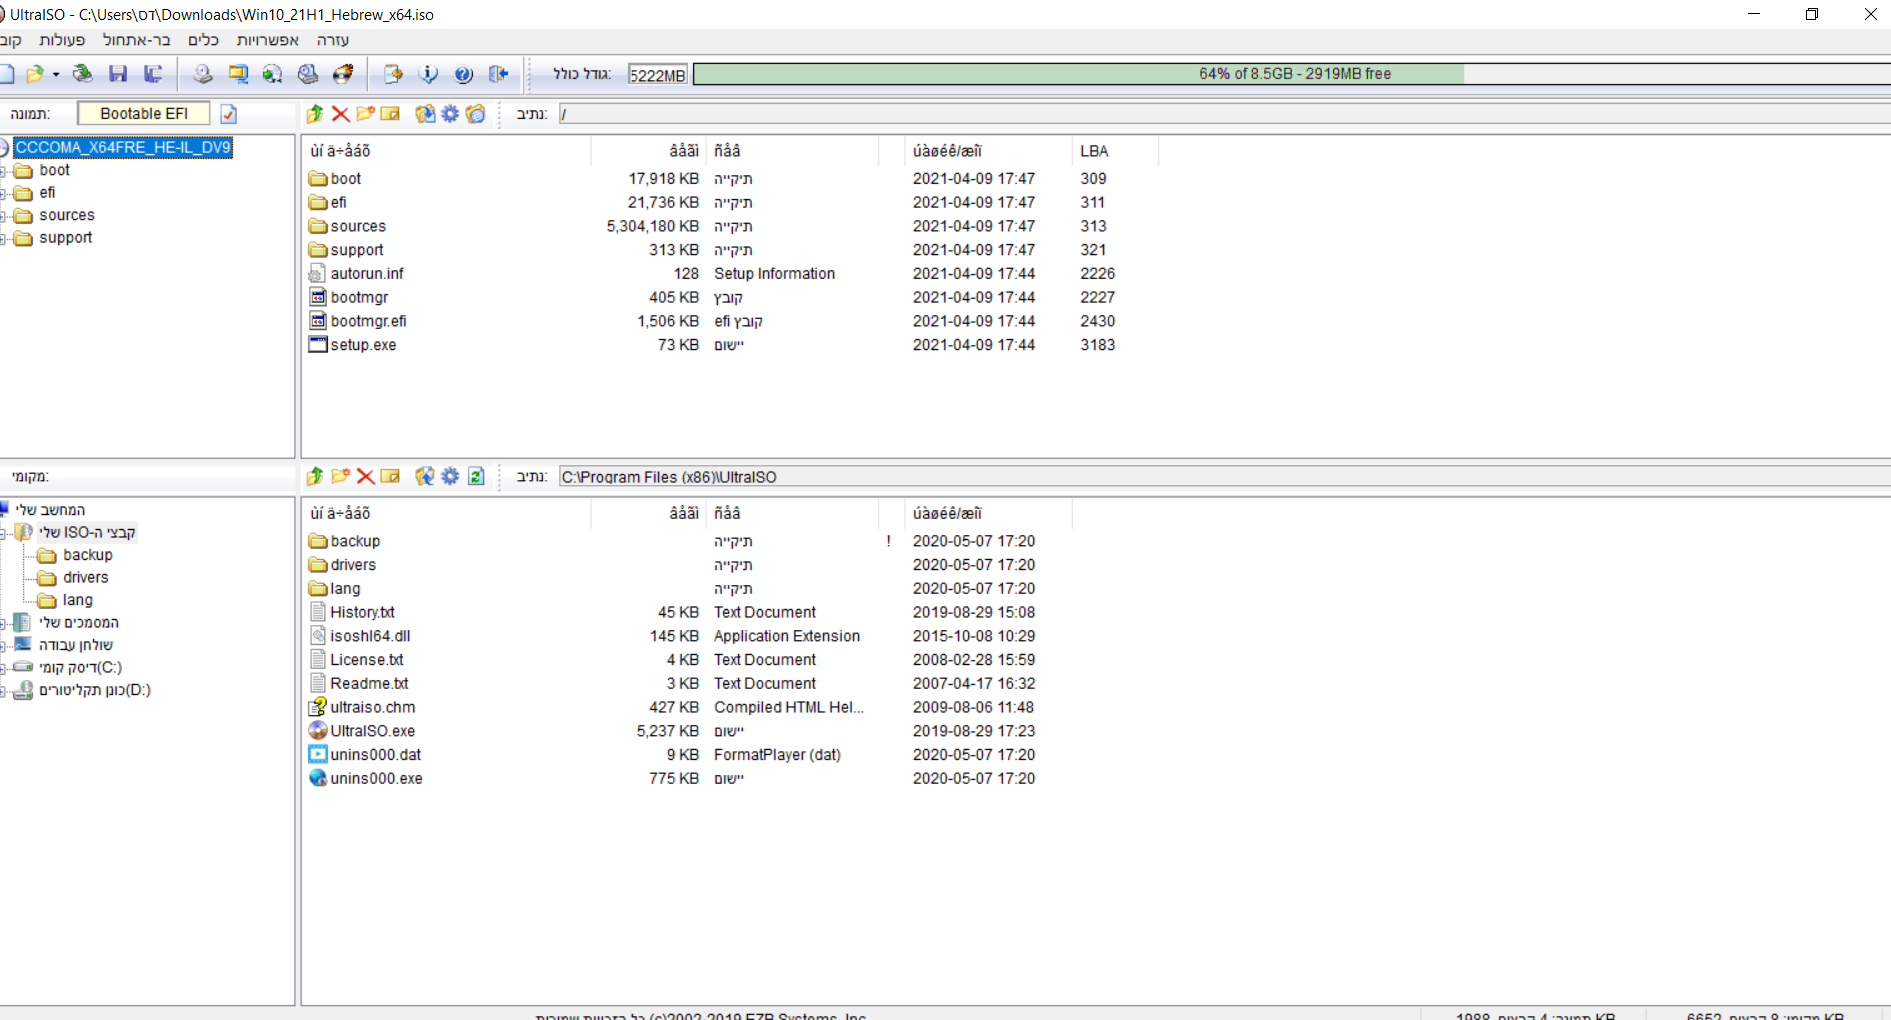
Task: Open the פעולות (Actions) menu
Action: pos(62,40)
